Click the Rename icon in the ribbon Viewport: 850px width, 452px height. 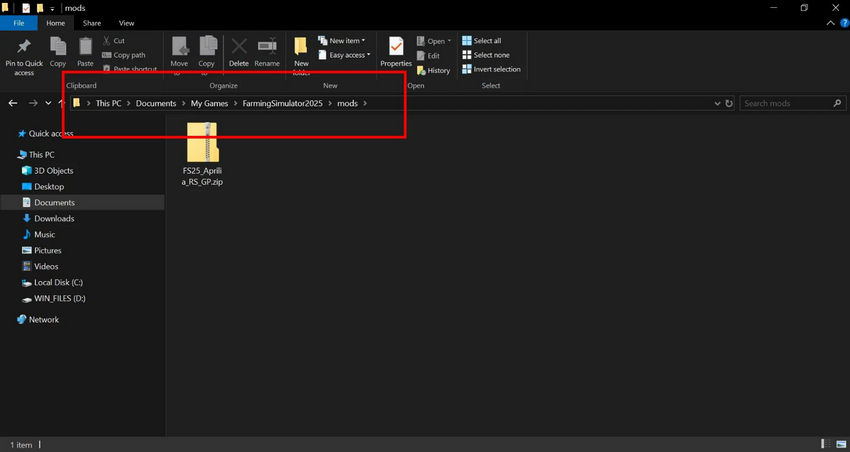point(267,50)
